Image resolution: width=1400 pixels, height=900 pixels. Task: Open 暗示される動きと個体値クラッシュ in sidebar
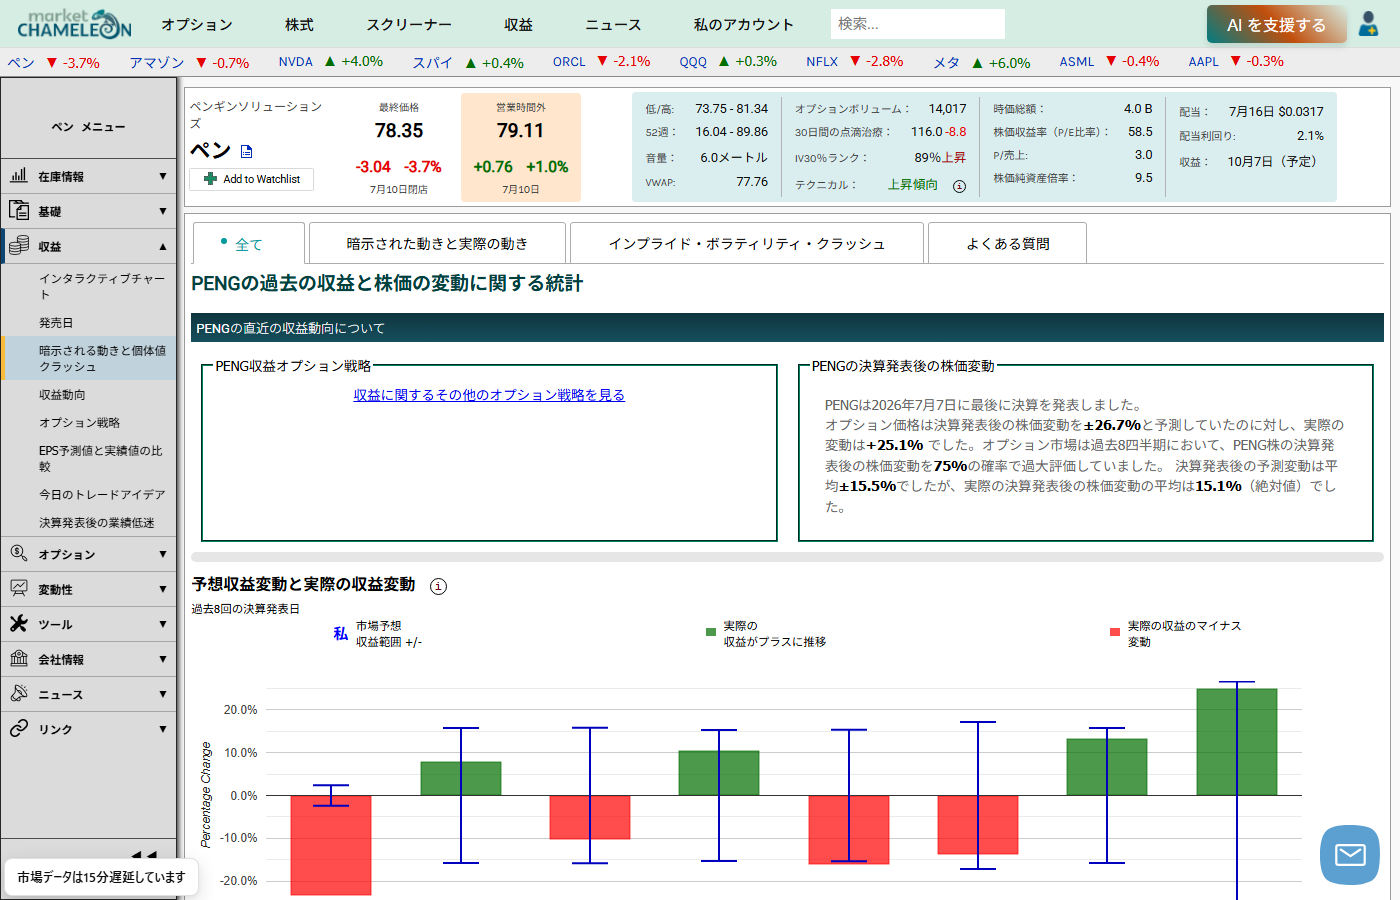(x=102, y=358)
